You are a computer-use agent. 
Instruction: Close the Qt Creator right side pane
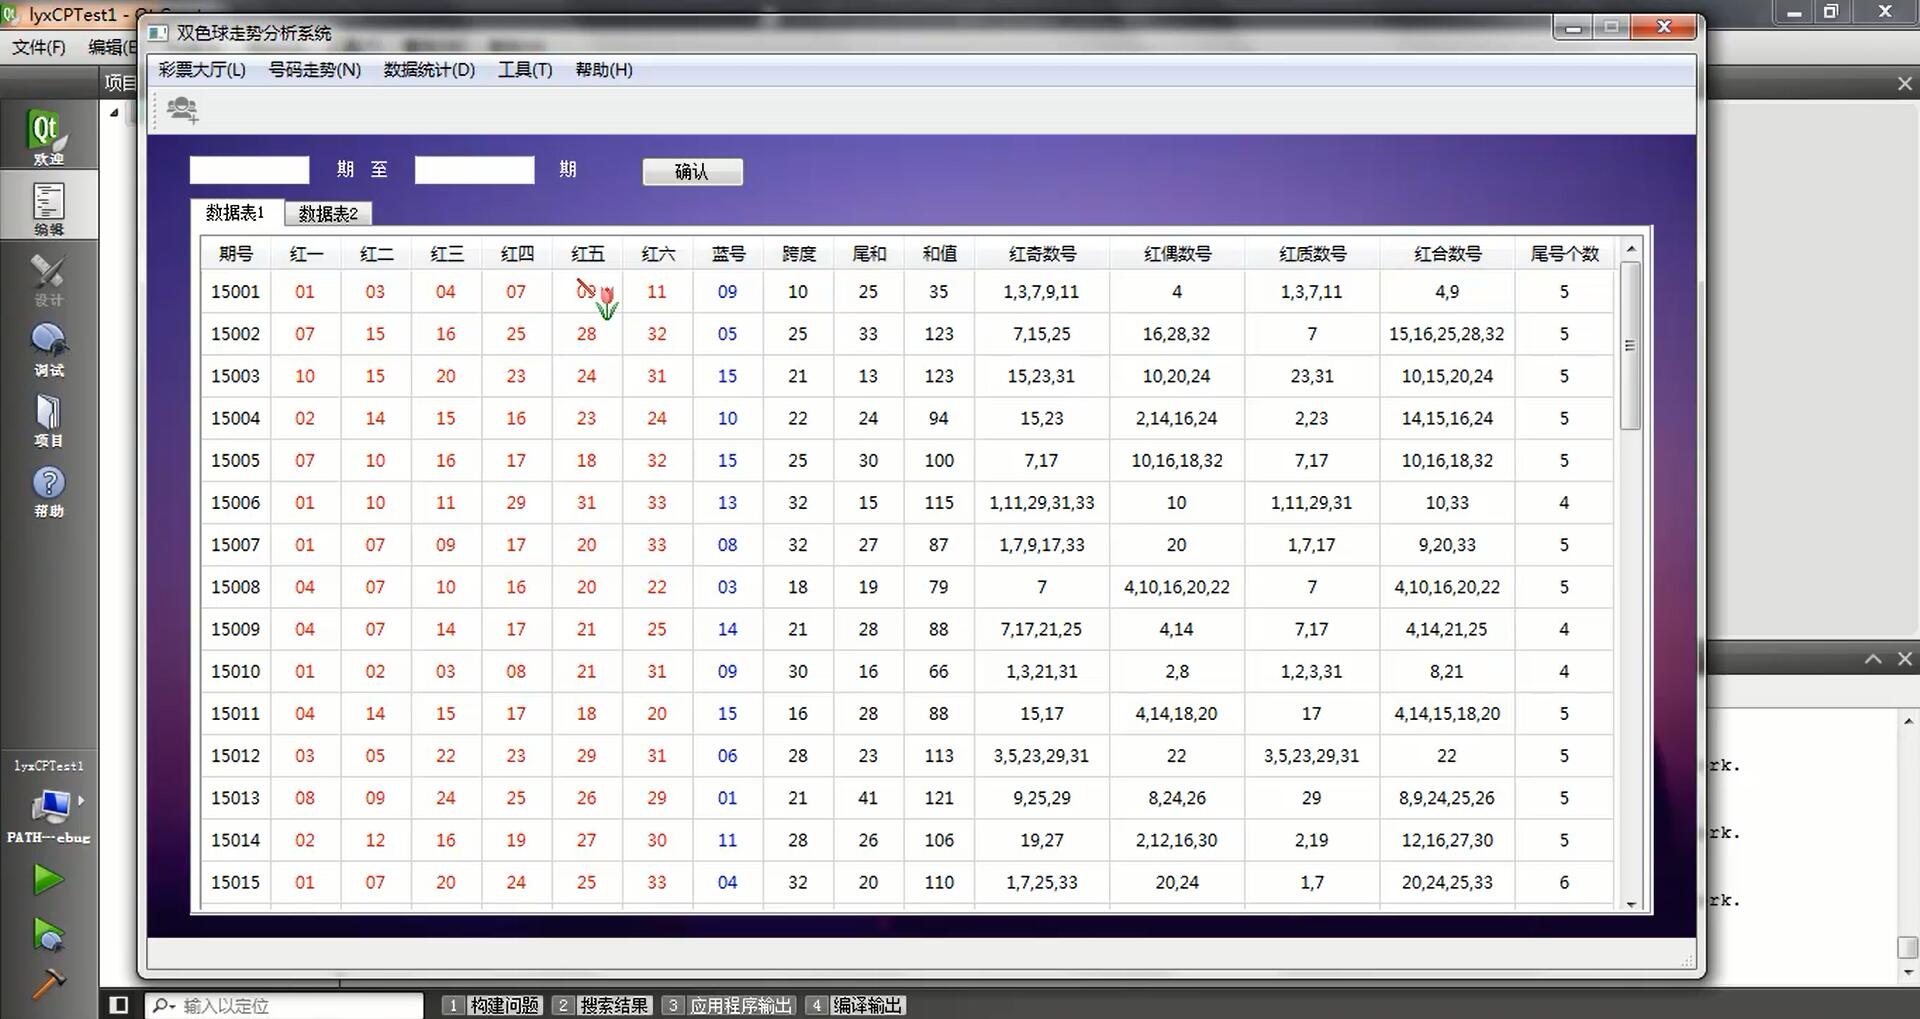point(1904,85)
